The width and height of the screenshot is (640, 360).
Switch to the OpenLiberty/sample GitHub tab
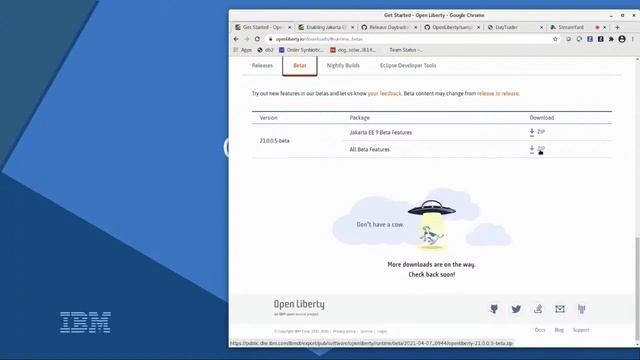tap(452, 27)
